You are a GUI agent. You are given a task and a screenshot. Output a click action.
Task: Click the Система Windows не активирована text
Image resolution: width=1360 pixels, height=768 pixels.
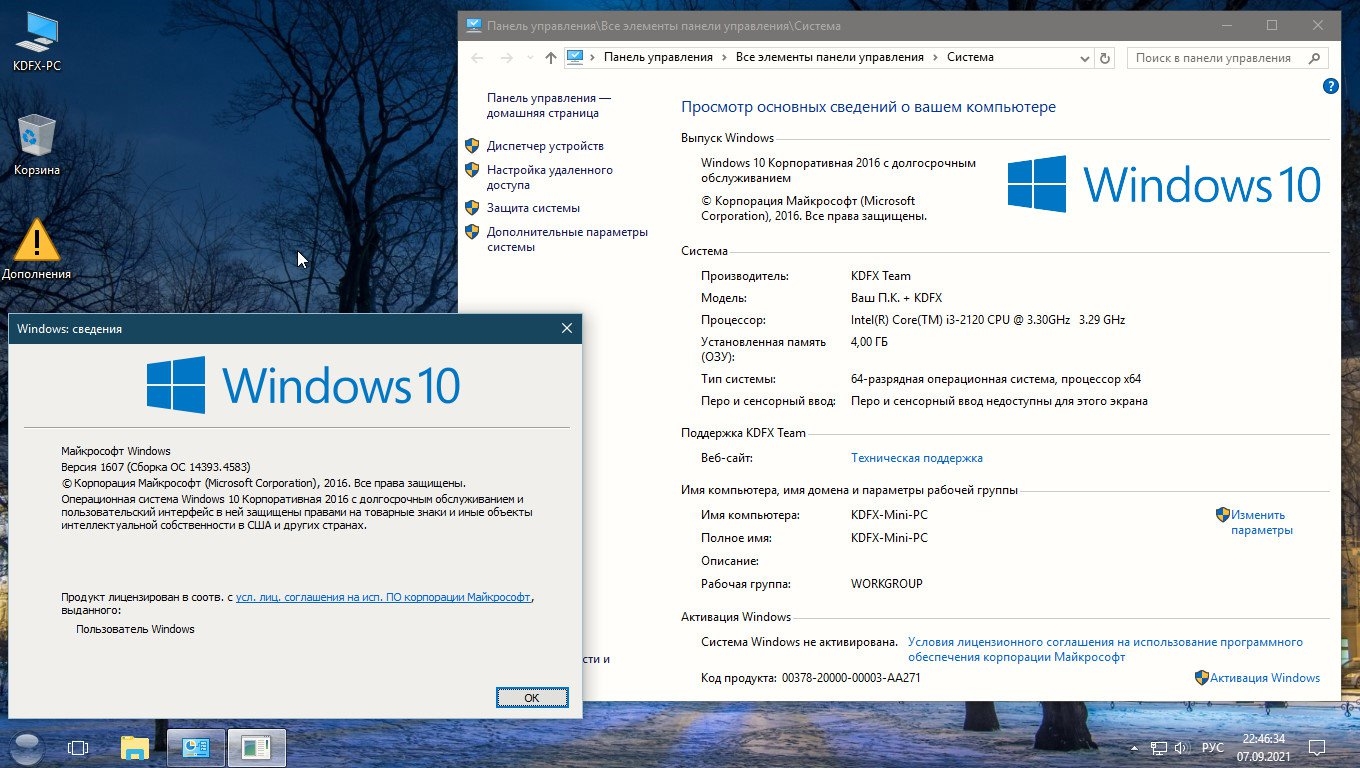point(799,642)
